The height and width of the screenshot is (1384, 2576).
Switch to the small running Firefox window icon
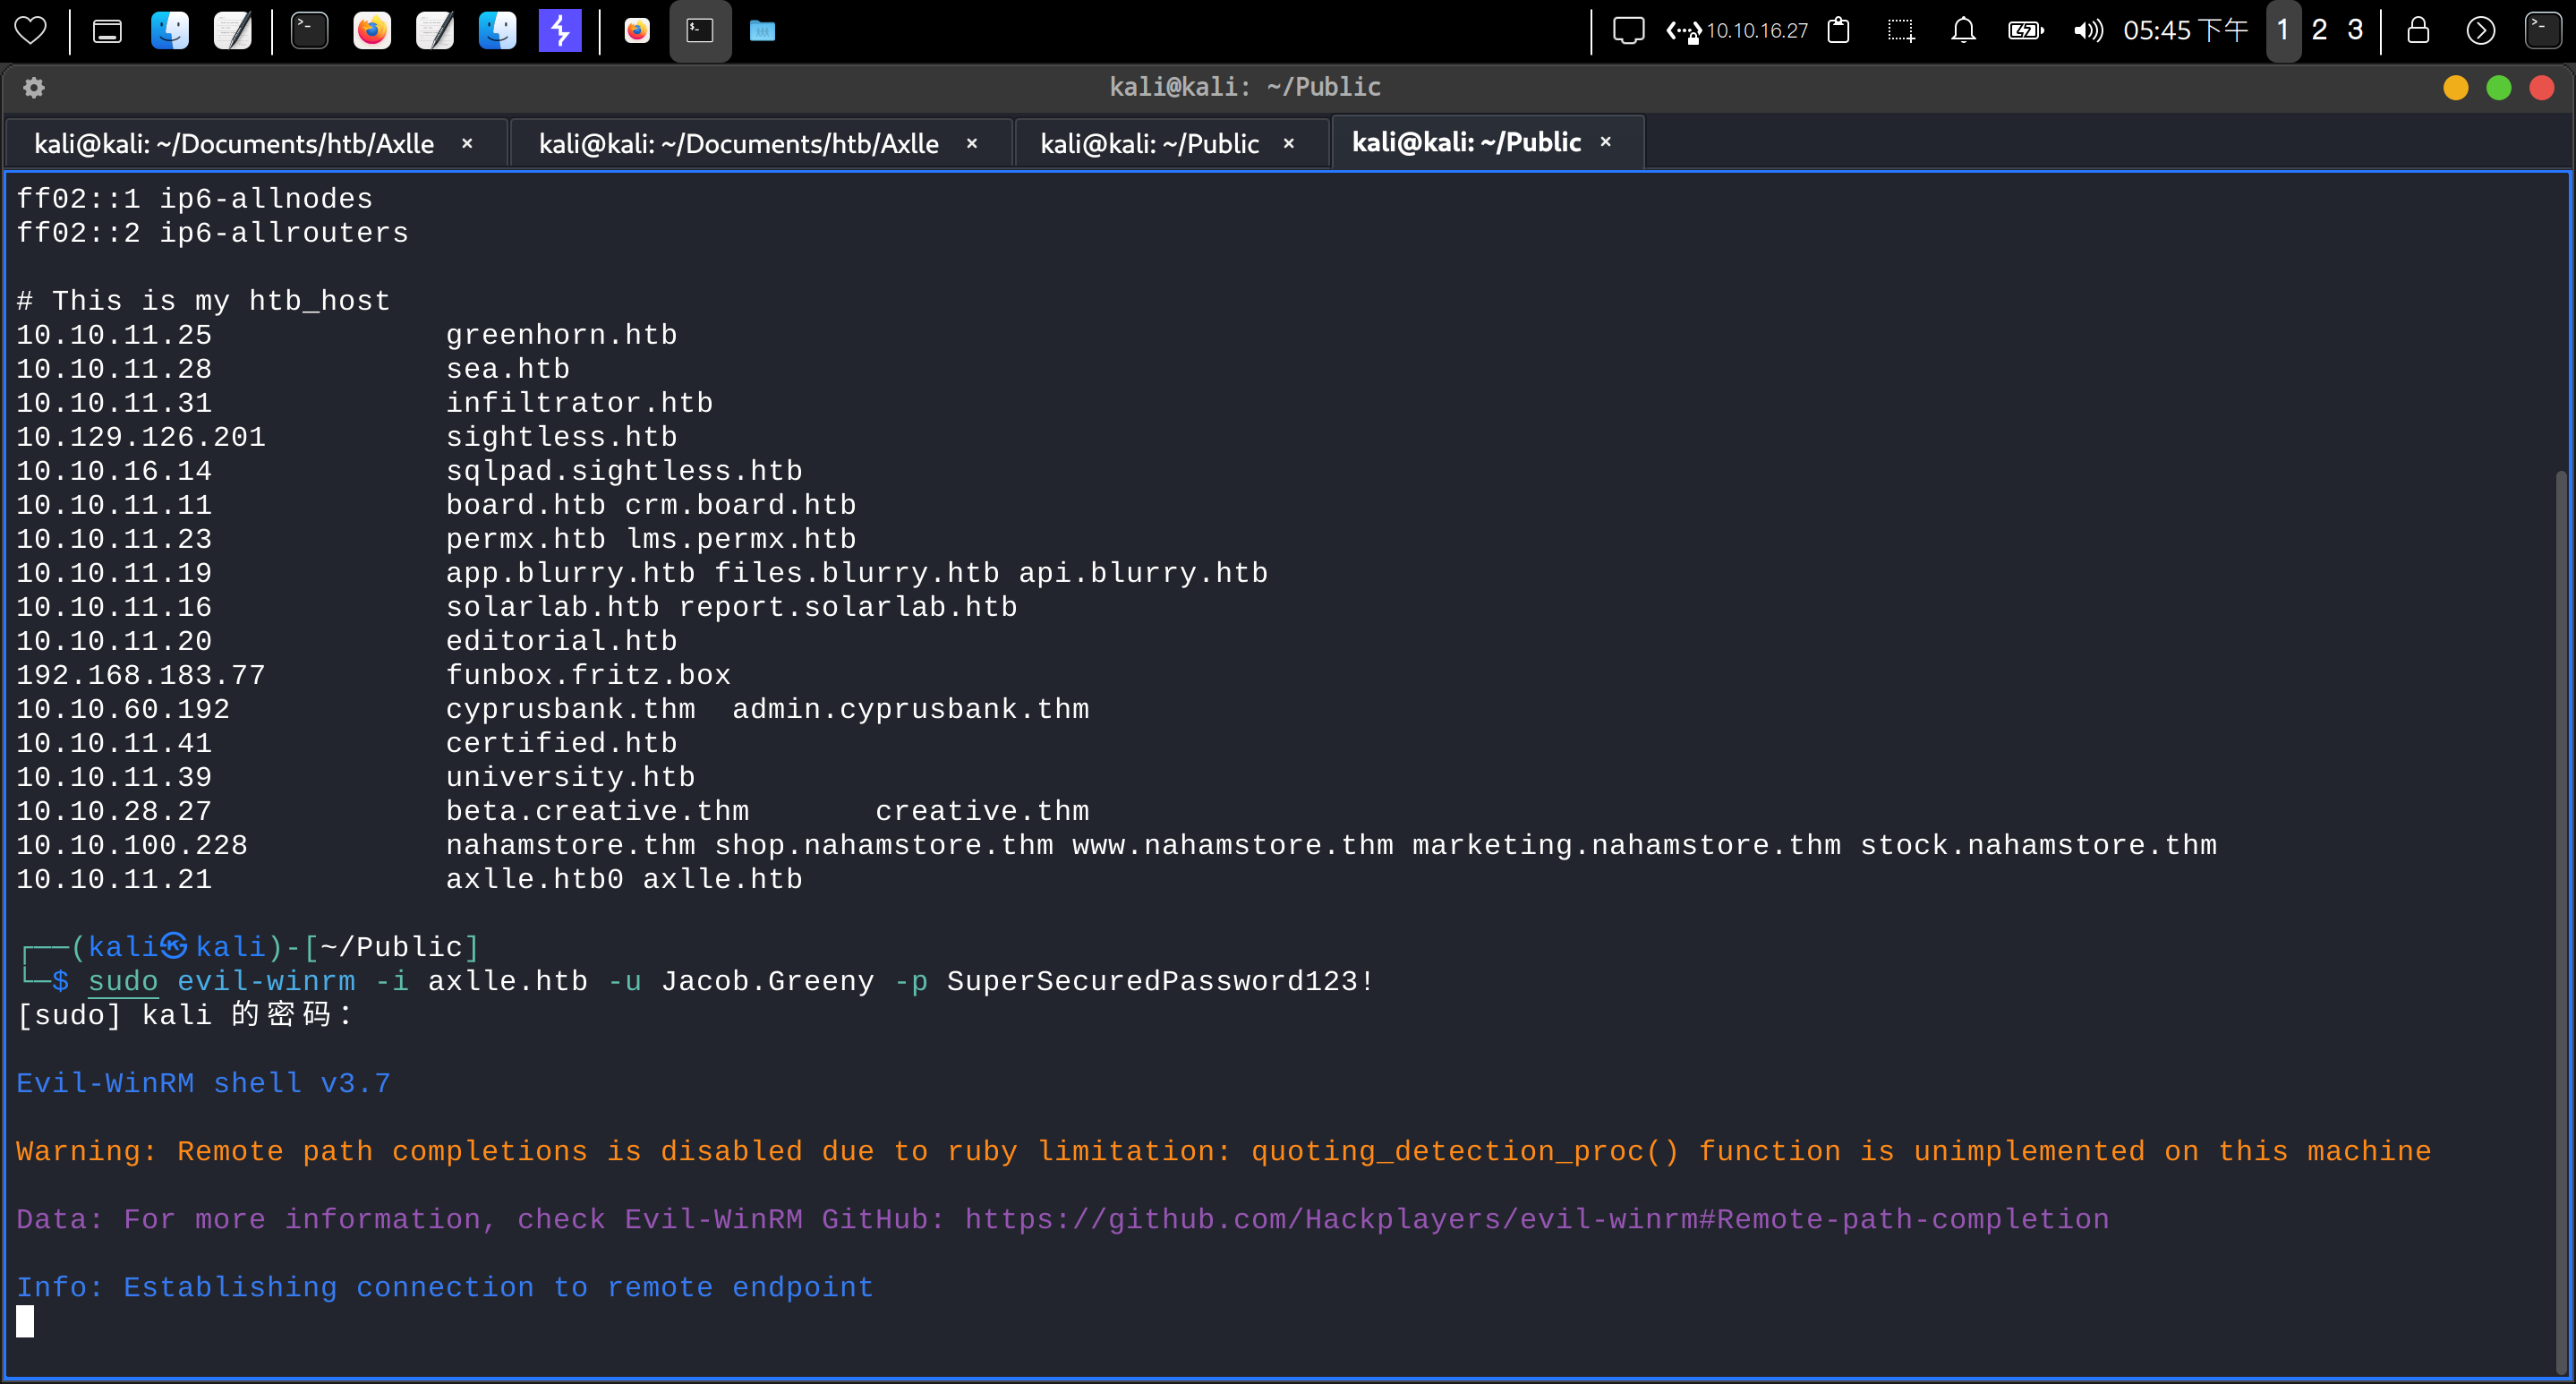point(637,31)
